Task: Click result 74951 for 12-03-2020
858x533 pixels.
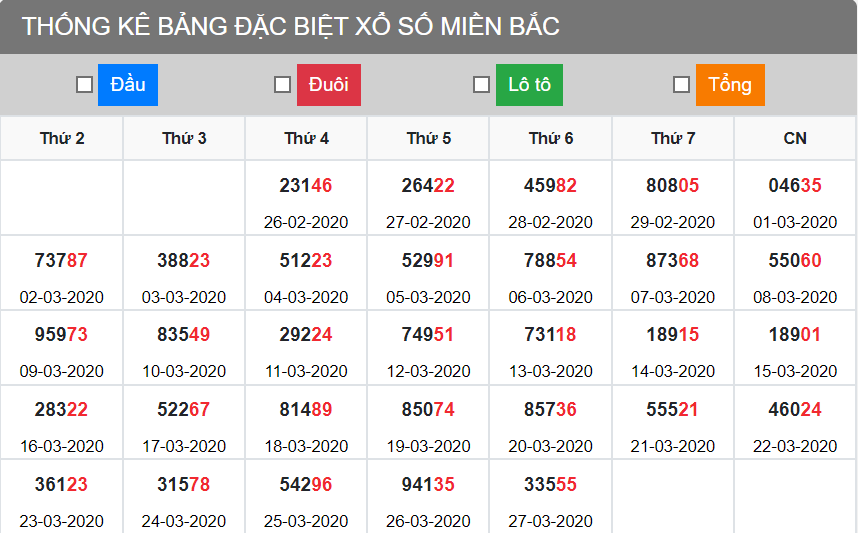Action: pyautogui.click(x=428, y=335)
